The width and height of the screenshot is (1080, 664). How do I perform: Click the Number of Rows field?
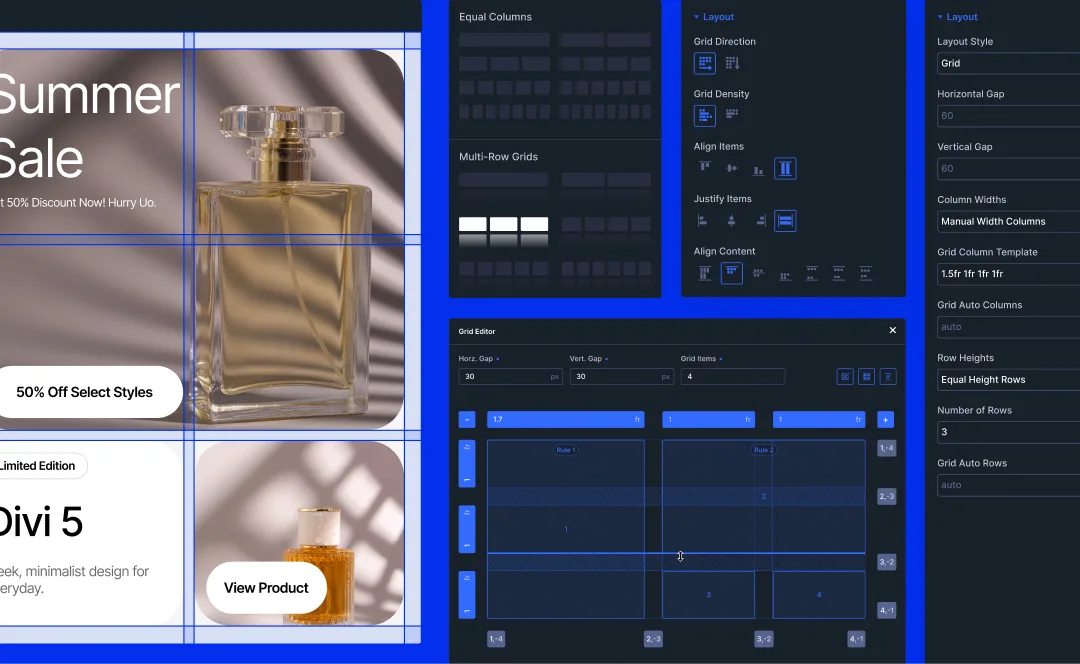click(x=1008, y=433)
